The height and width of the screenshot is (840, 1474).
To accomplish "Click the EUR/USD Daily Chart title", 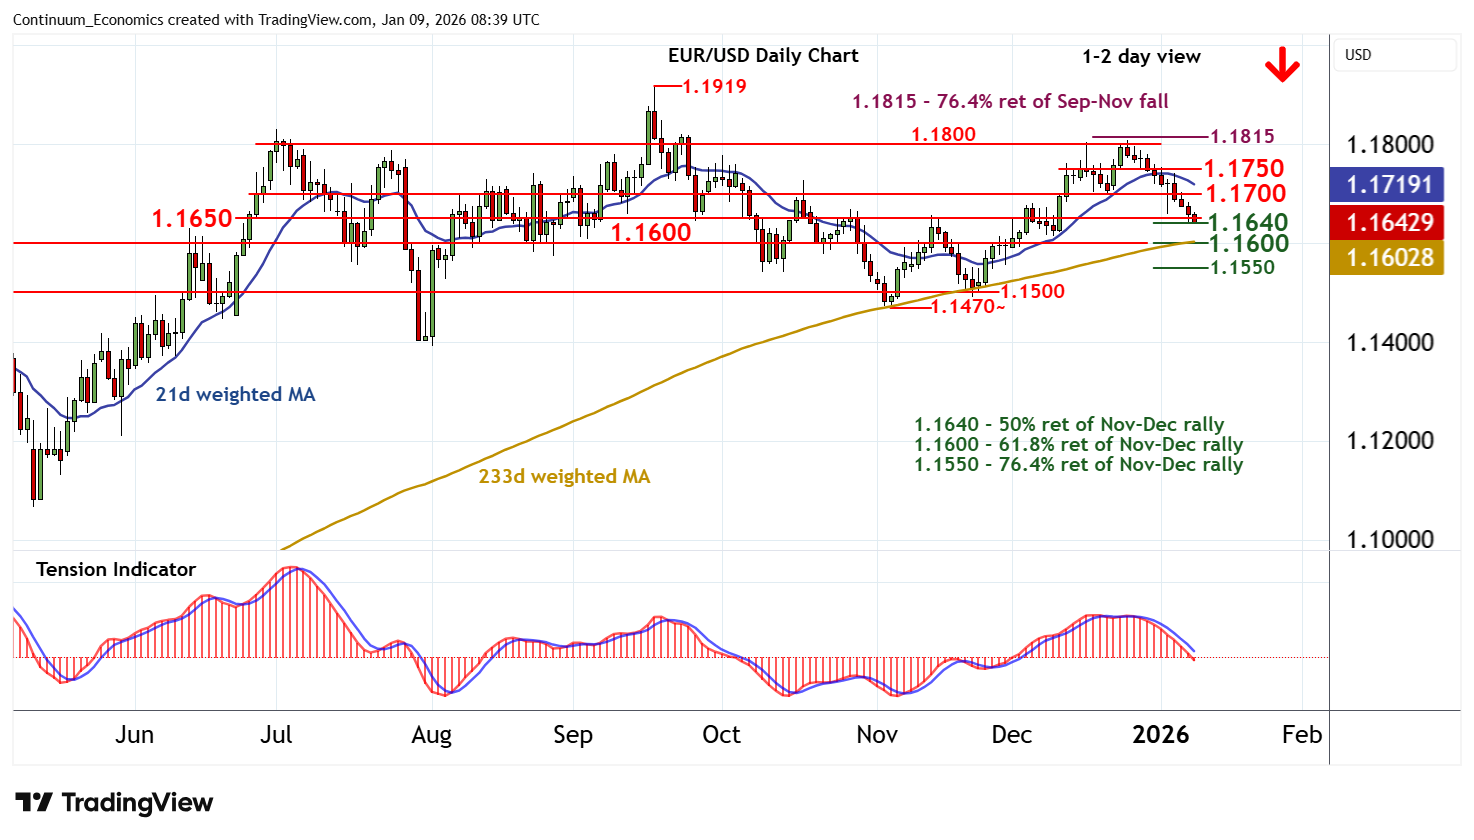I will coord(763,56).
